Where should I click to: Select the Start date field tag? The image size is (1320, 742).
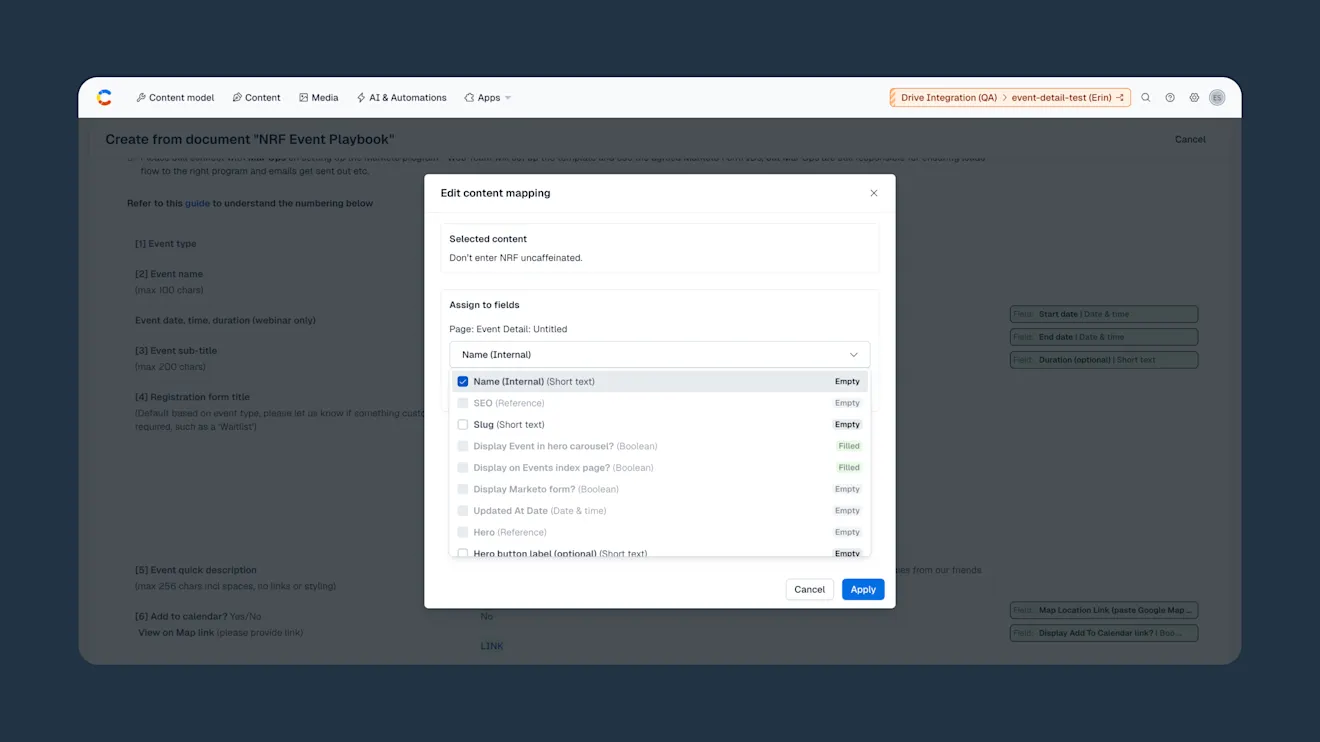(1104, 314)
